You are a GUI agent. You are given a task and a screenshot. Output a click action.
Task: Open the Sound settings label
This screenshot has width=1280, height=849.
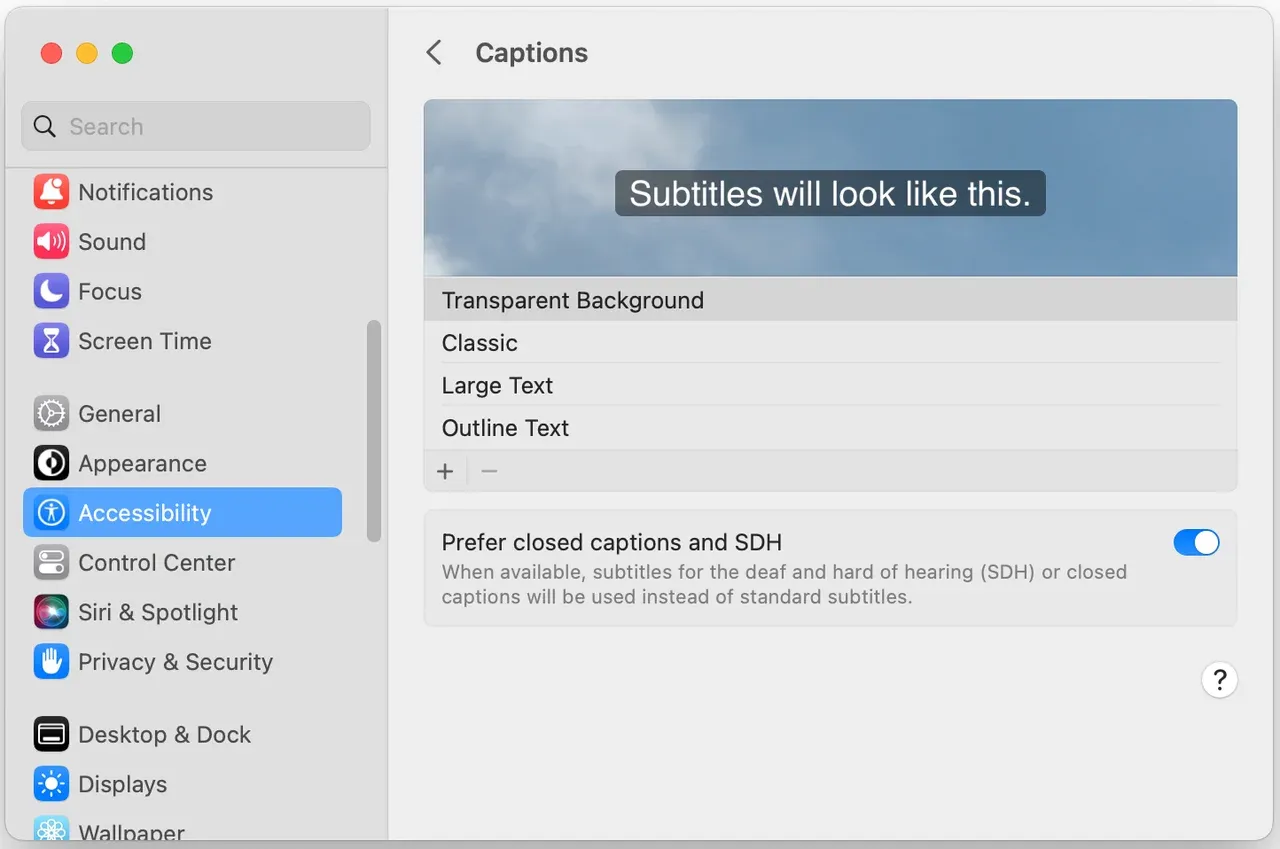tap(112, 242)
